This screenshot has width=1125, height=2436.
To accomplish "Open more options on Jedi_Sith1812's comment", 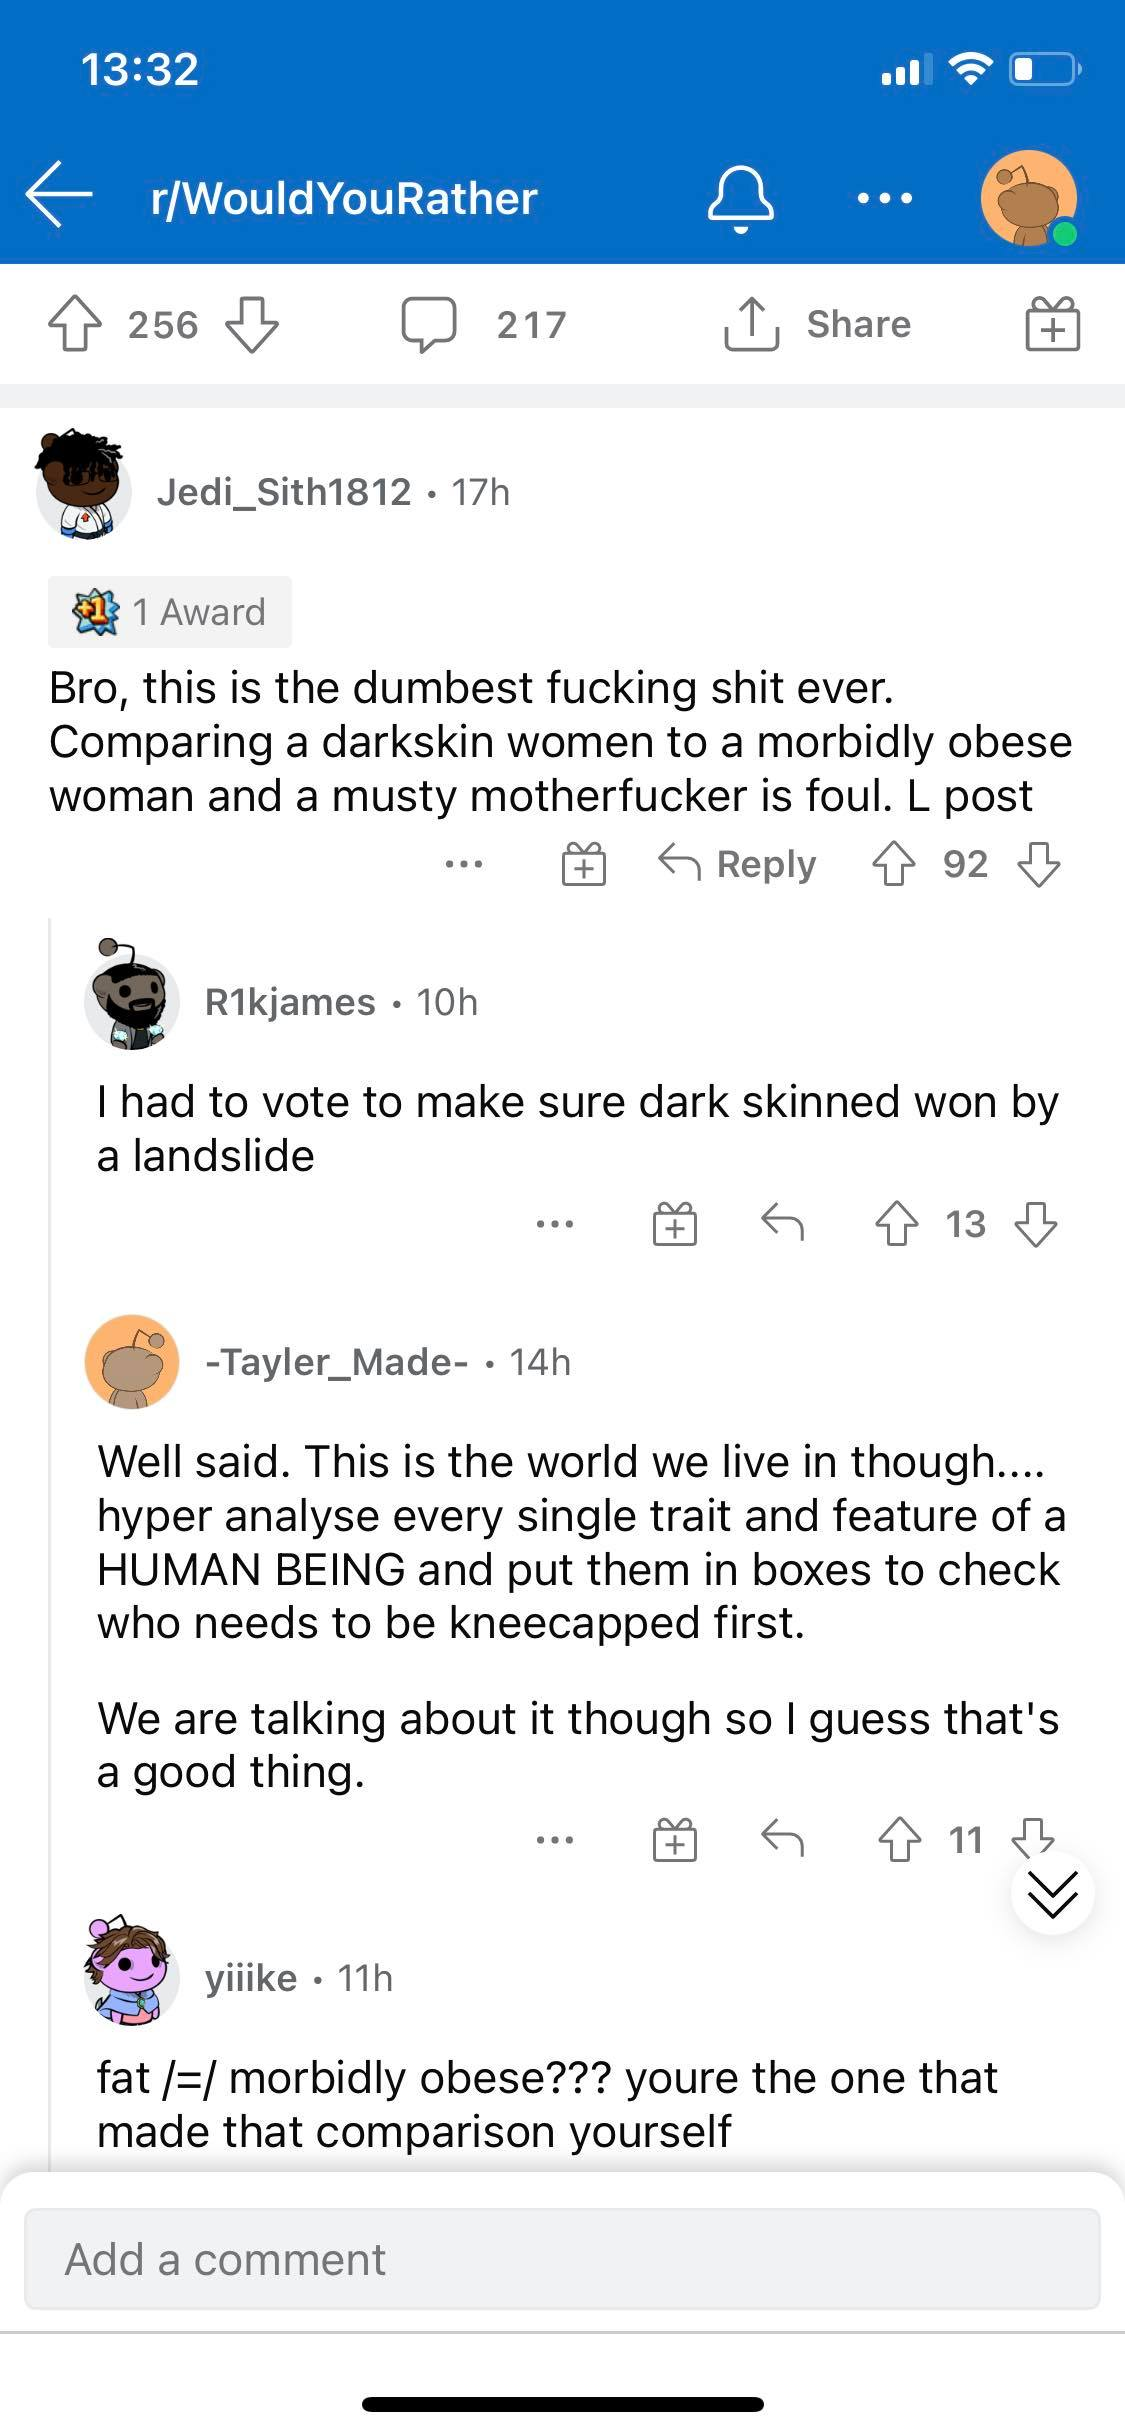I will (464, 863).
